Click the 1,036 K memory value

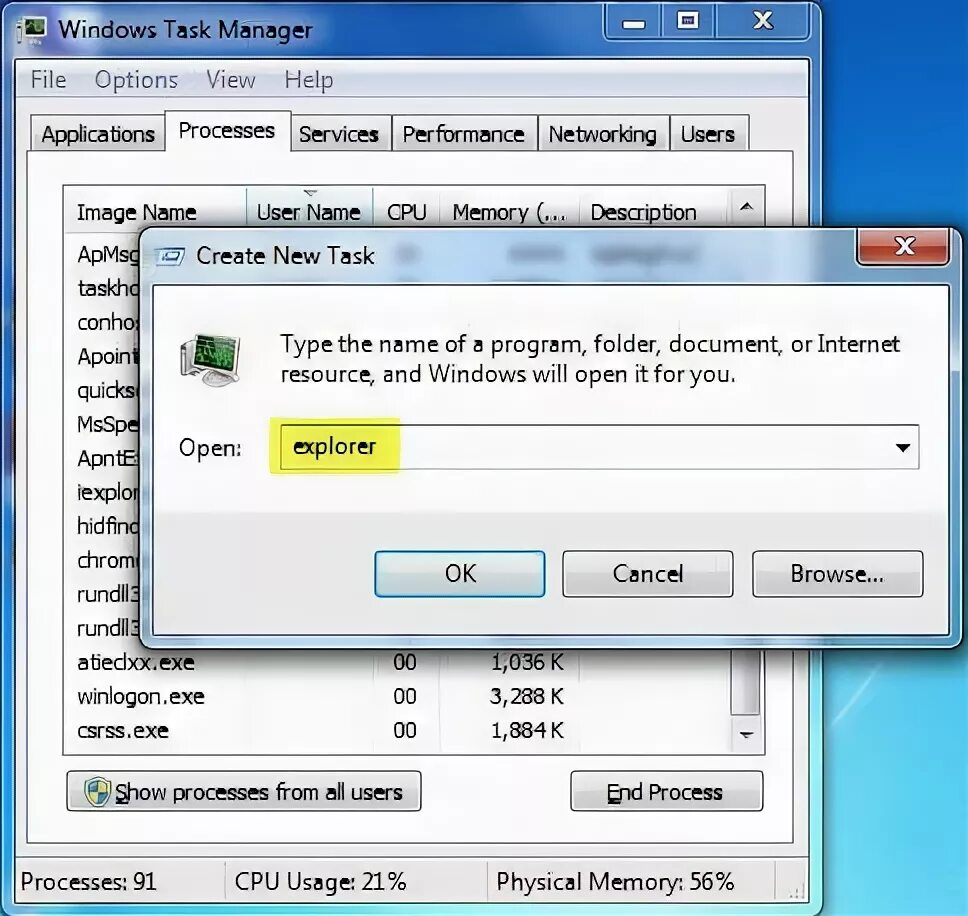point(527,662)
